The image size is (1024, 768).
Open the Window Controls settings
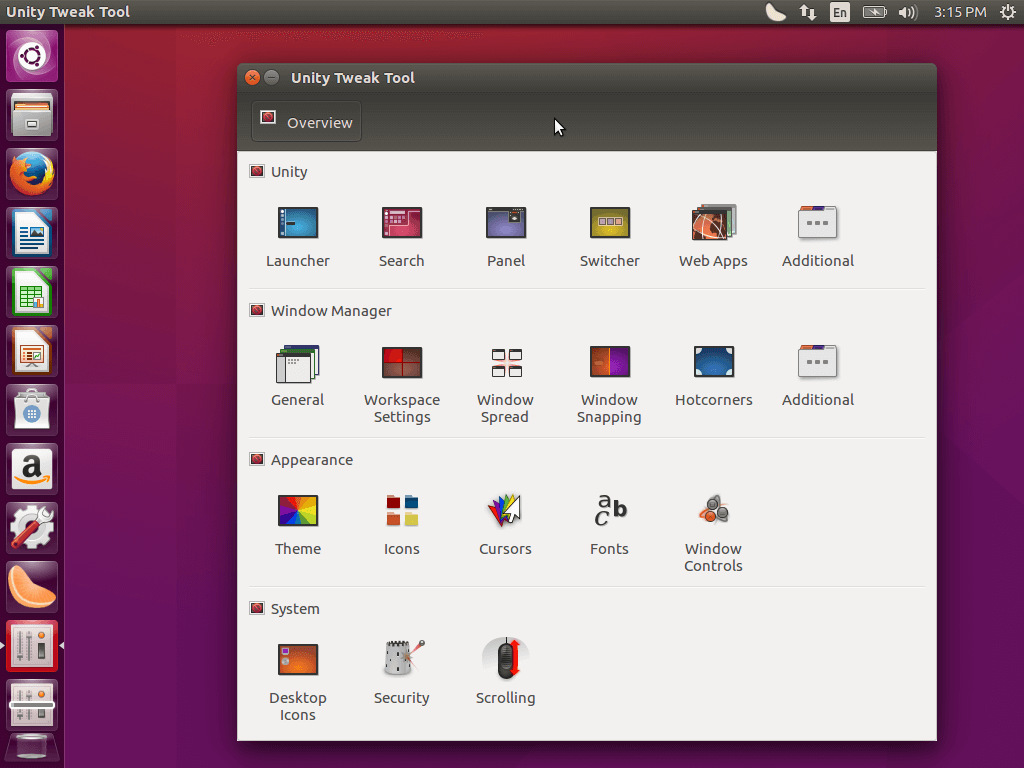[713, 510]
